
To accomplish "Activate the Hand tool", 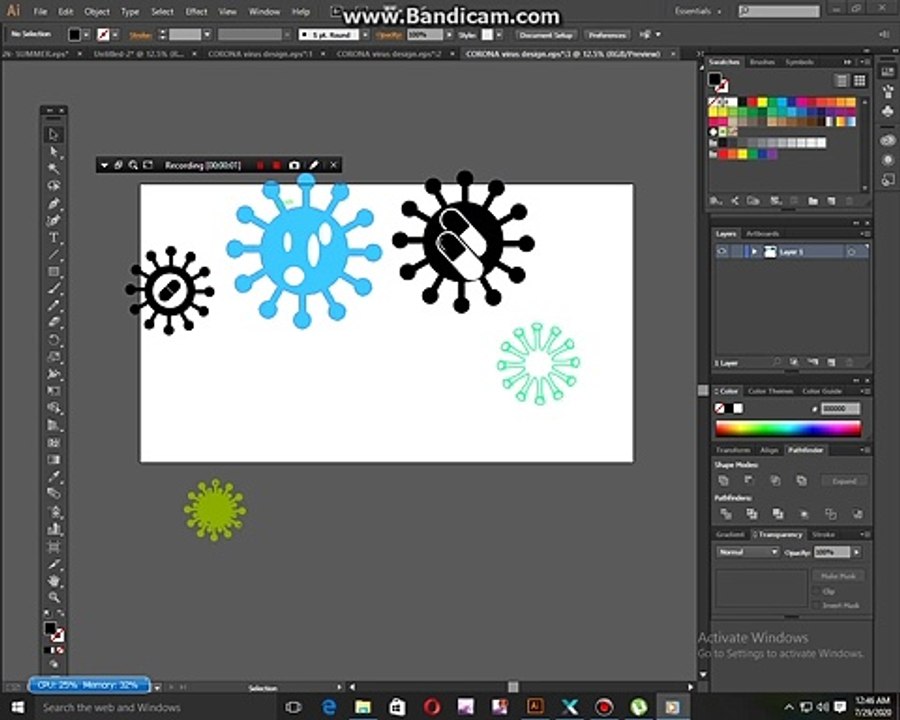I will 53,580.
